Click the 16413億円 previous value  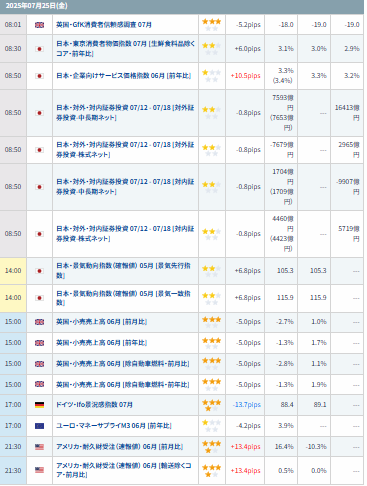point(347,113)
